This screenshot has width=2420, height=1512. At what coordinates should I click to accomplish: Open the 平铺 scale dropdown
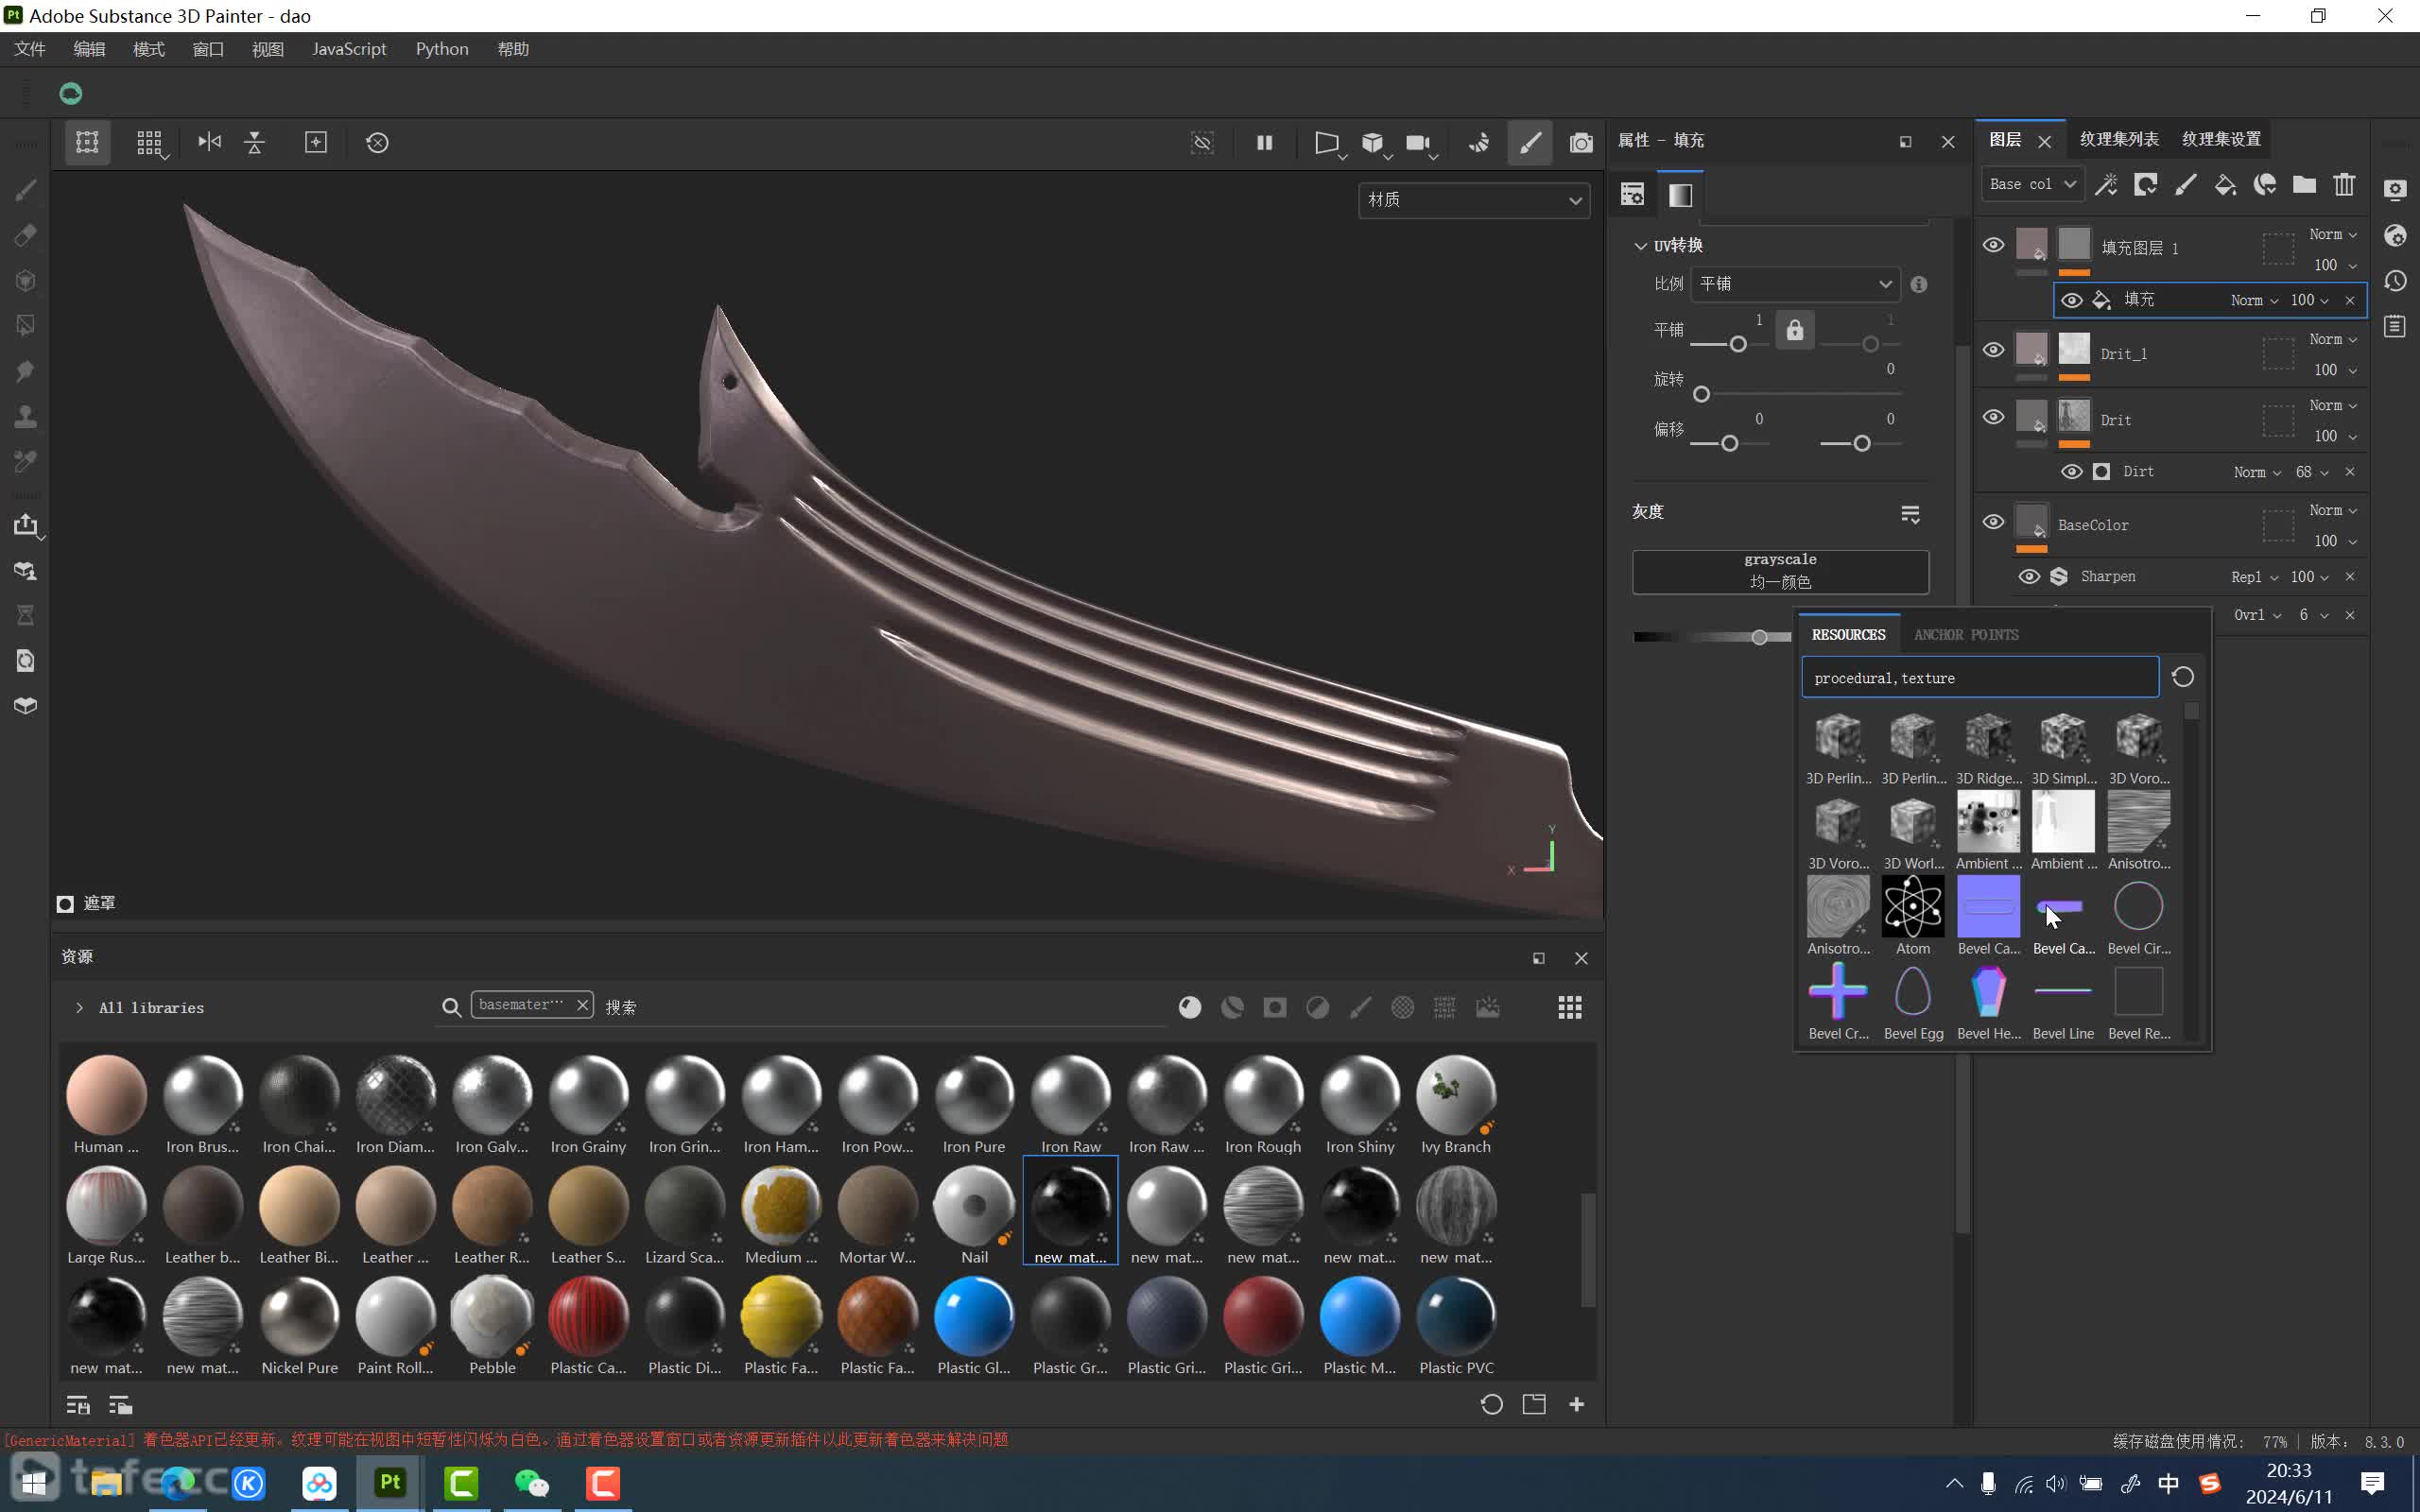(x=1795, y=284)
